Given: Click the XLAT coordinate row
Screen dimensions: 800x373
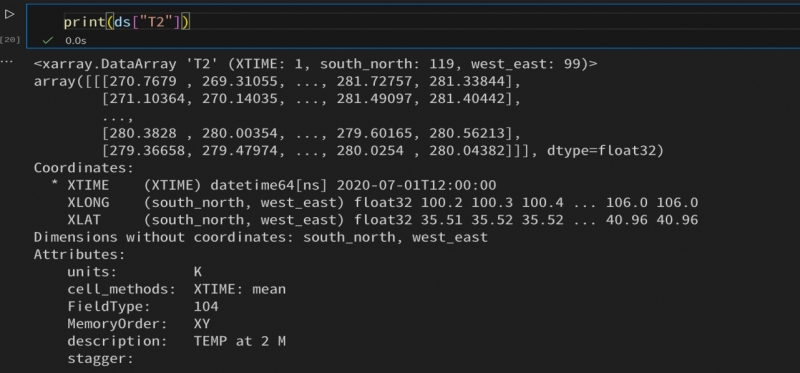Looking at the screenshot, I should point(383,220).
